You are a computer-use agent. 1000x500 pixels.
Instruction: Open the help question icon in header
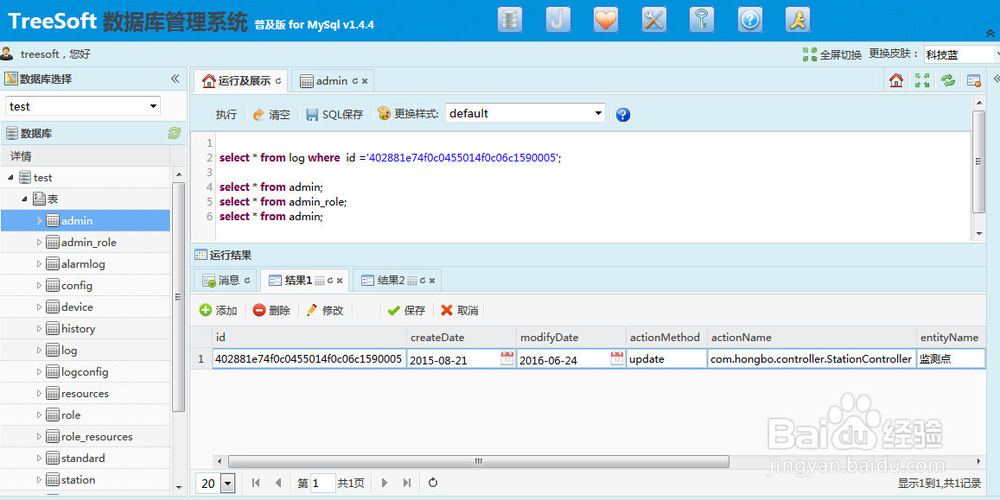[750, 20]
